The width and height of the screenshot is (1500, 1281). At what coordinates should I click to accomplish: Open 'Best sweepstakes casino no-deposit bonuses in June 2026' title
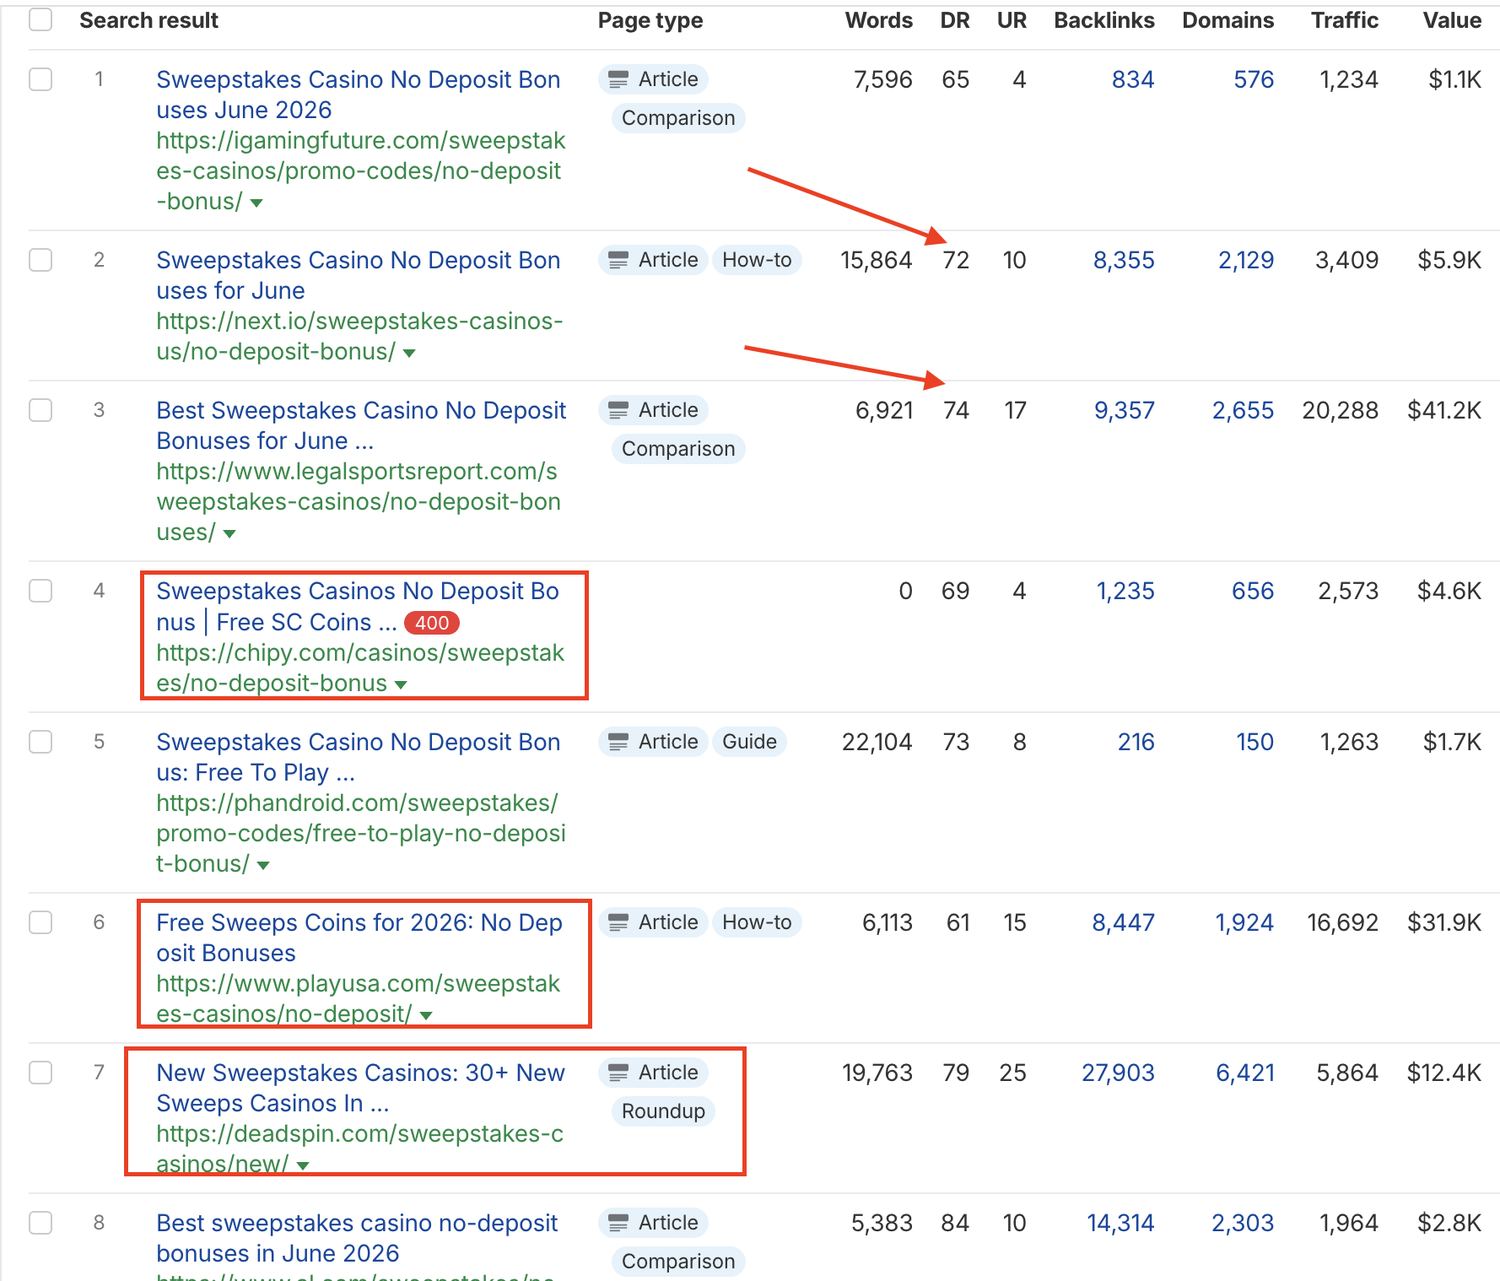click(357, 1238)
